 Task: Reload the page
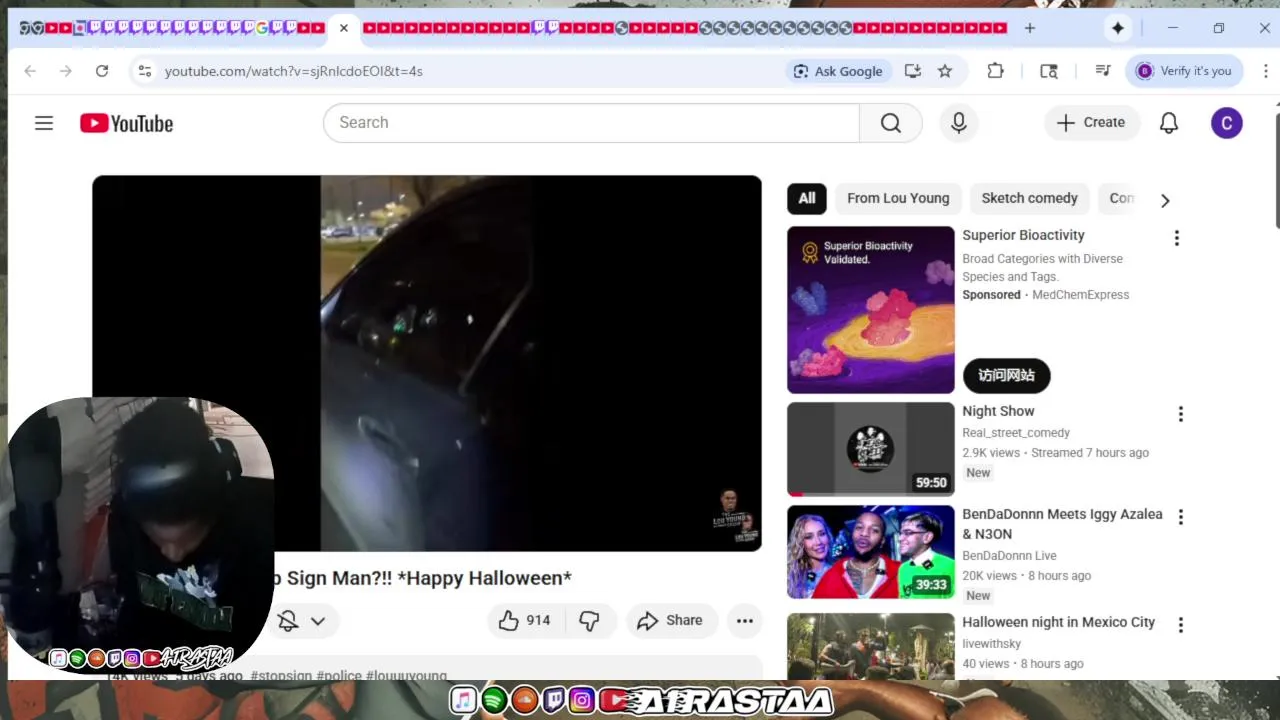tap(102, 71)
